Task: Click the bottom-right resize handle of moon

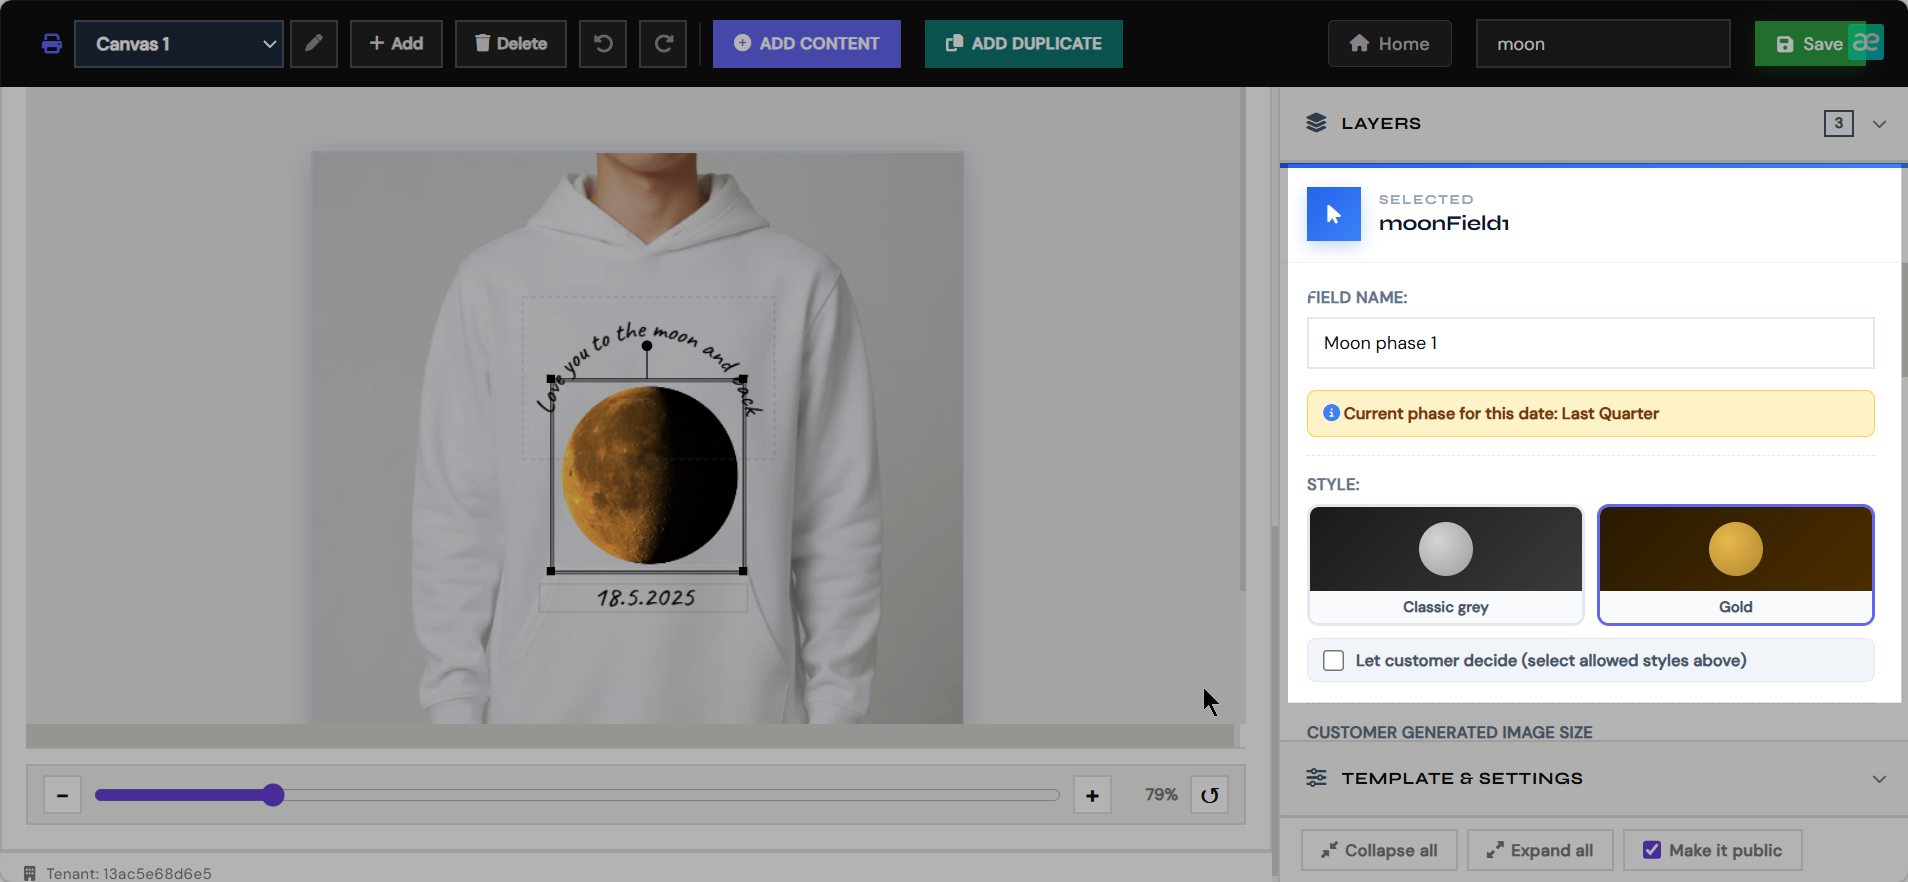Action: pos(743,571)
